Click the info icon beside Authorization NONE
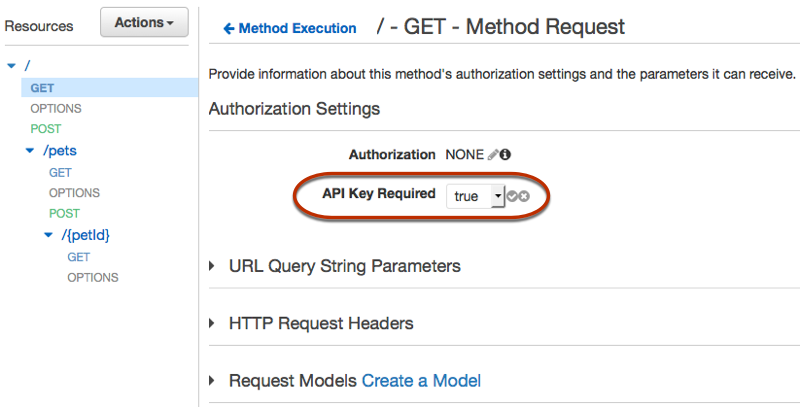 (x=505, y=155)
